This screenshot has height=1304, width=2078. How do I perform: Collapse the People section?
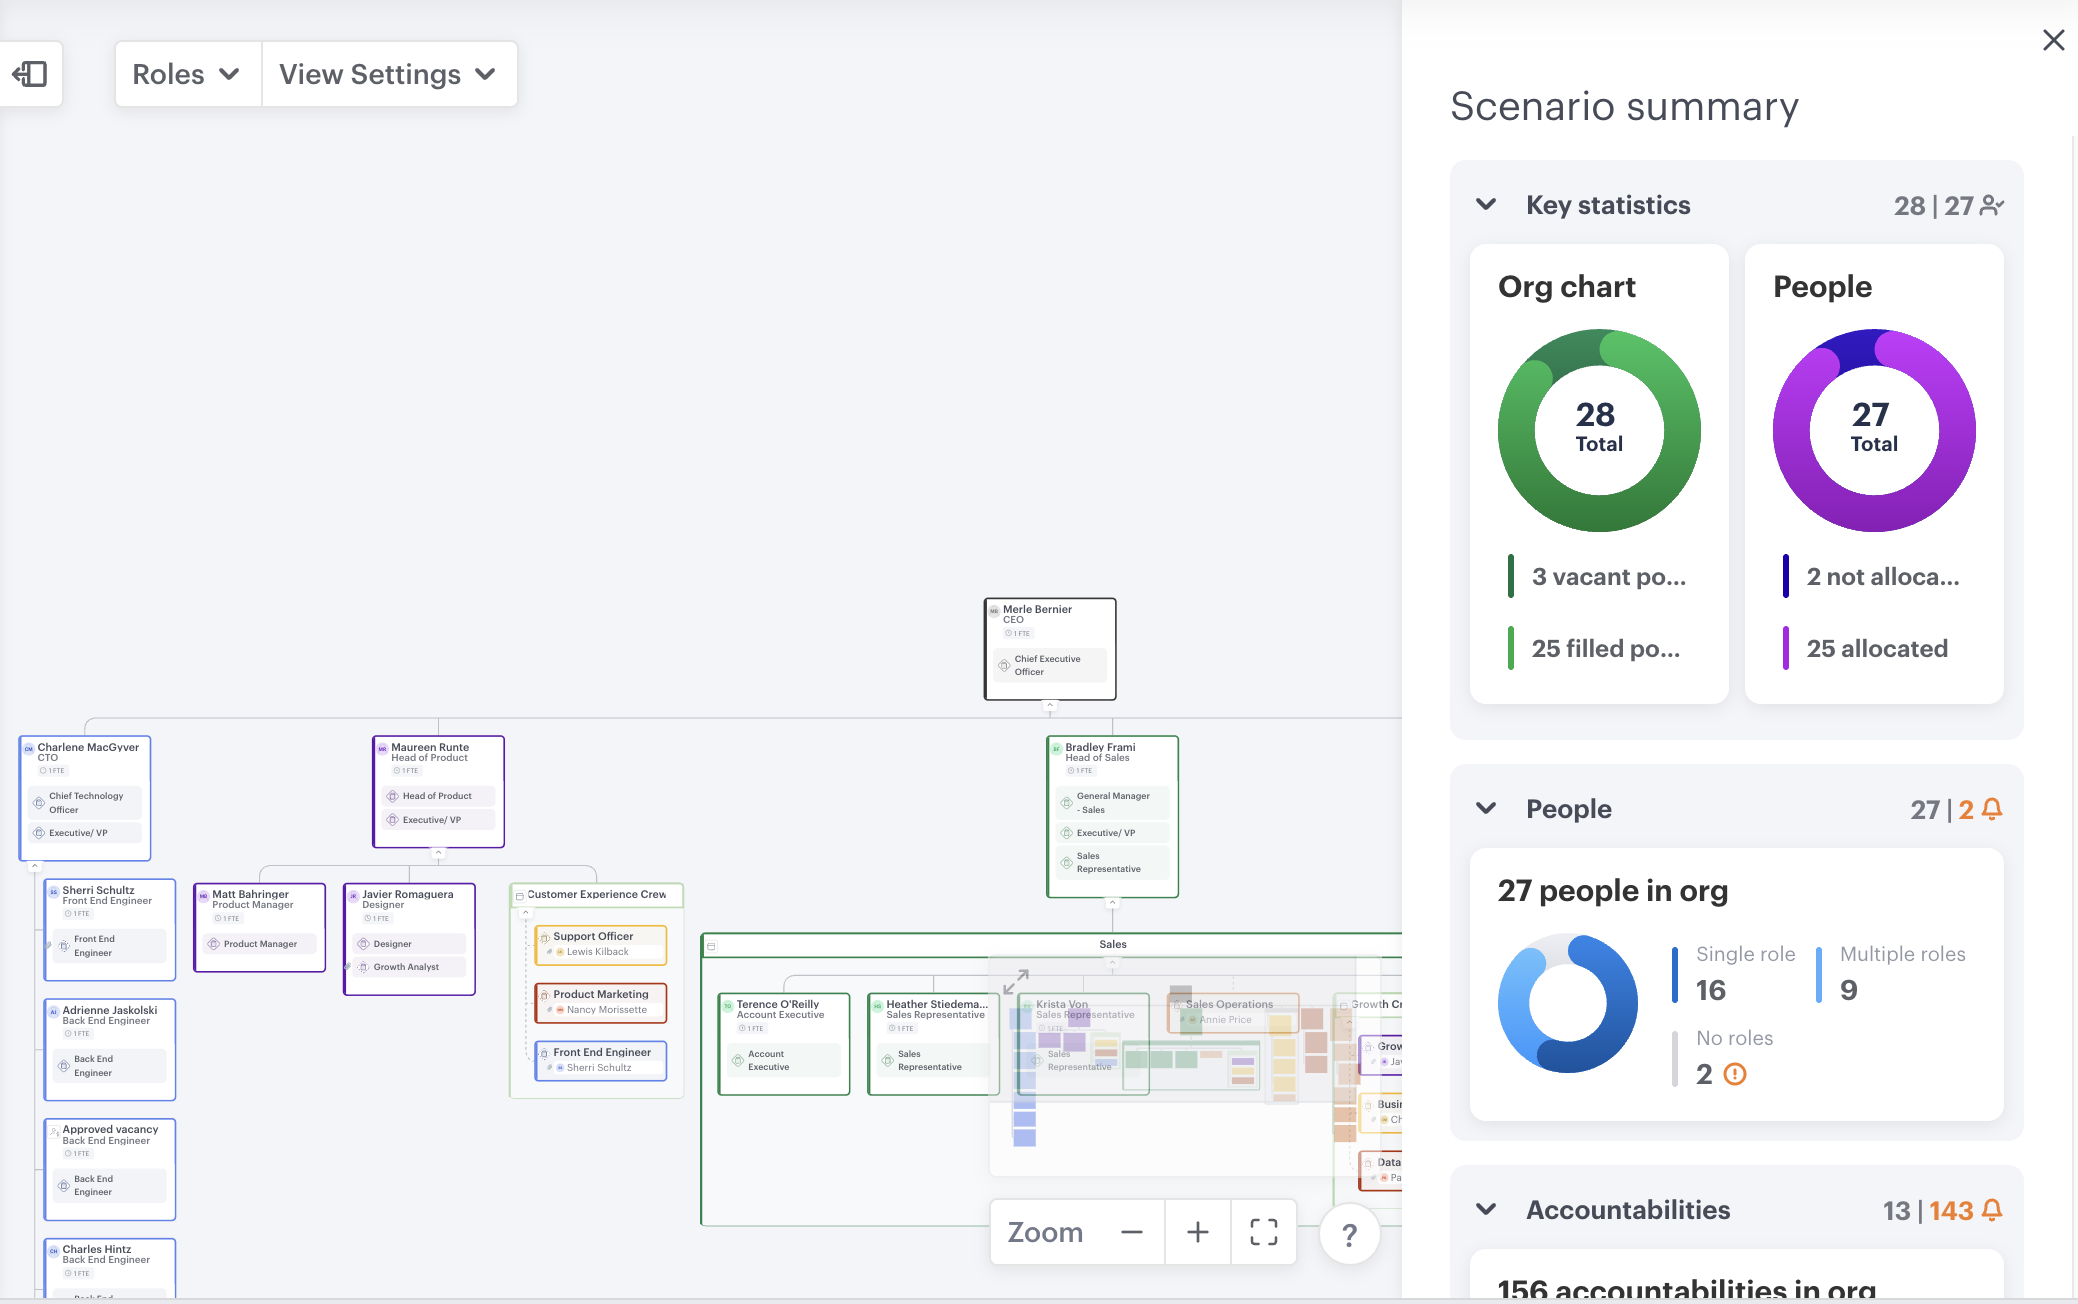pos(1486,809)
